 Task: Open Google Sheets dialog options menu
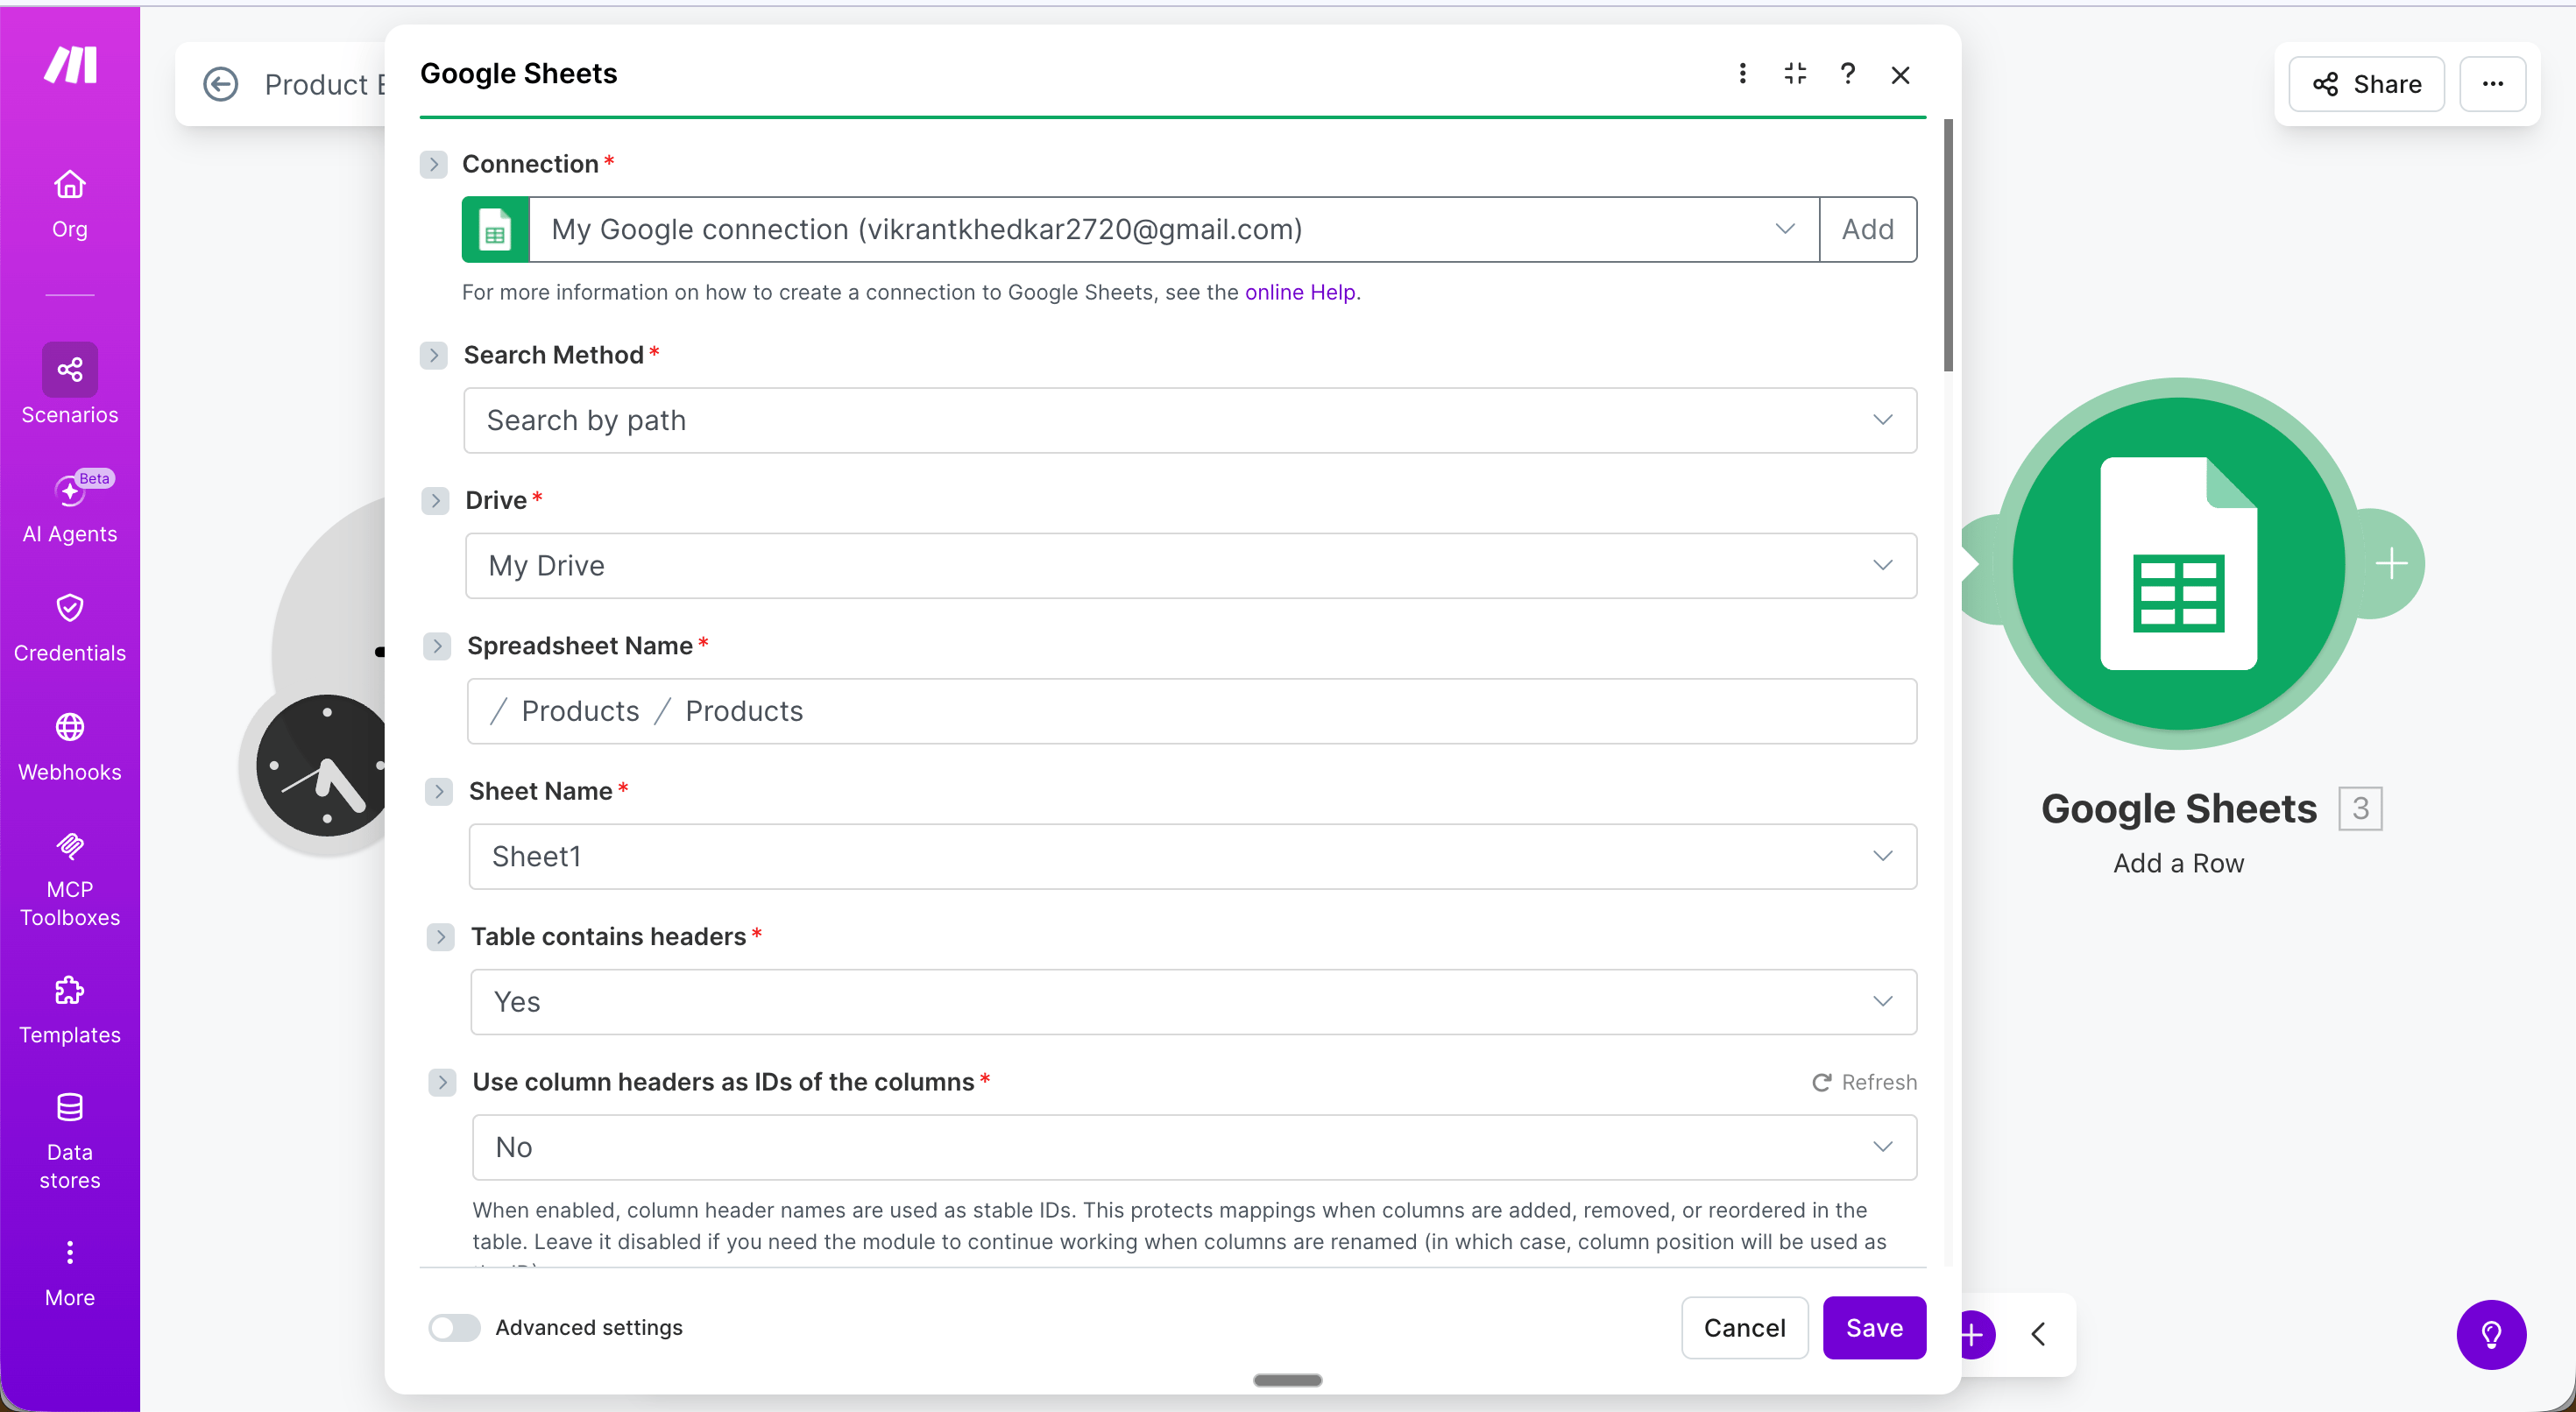point(1742,74)
